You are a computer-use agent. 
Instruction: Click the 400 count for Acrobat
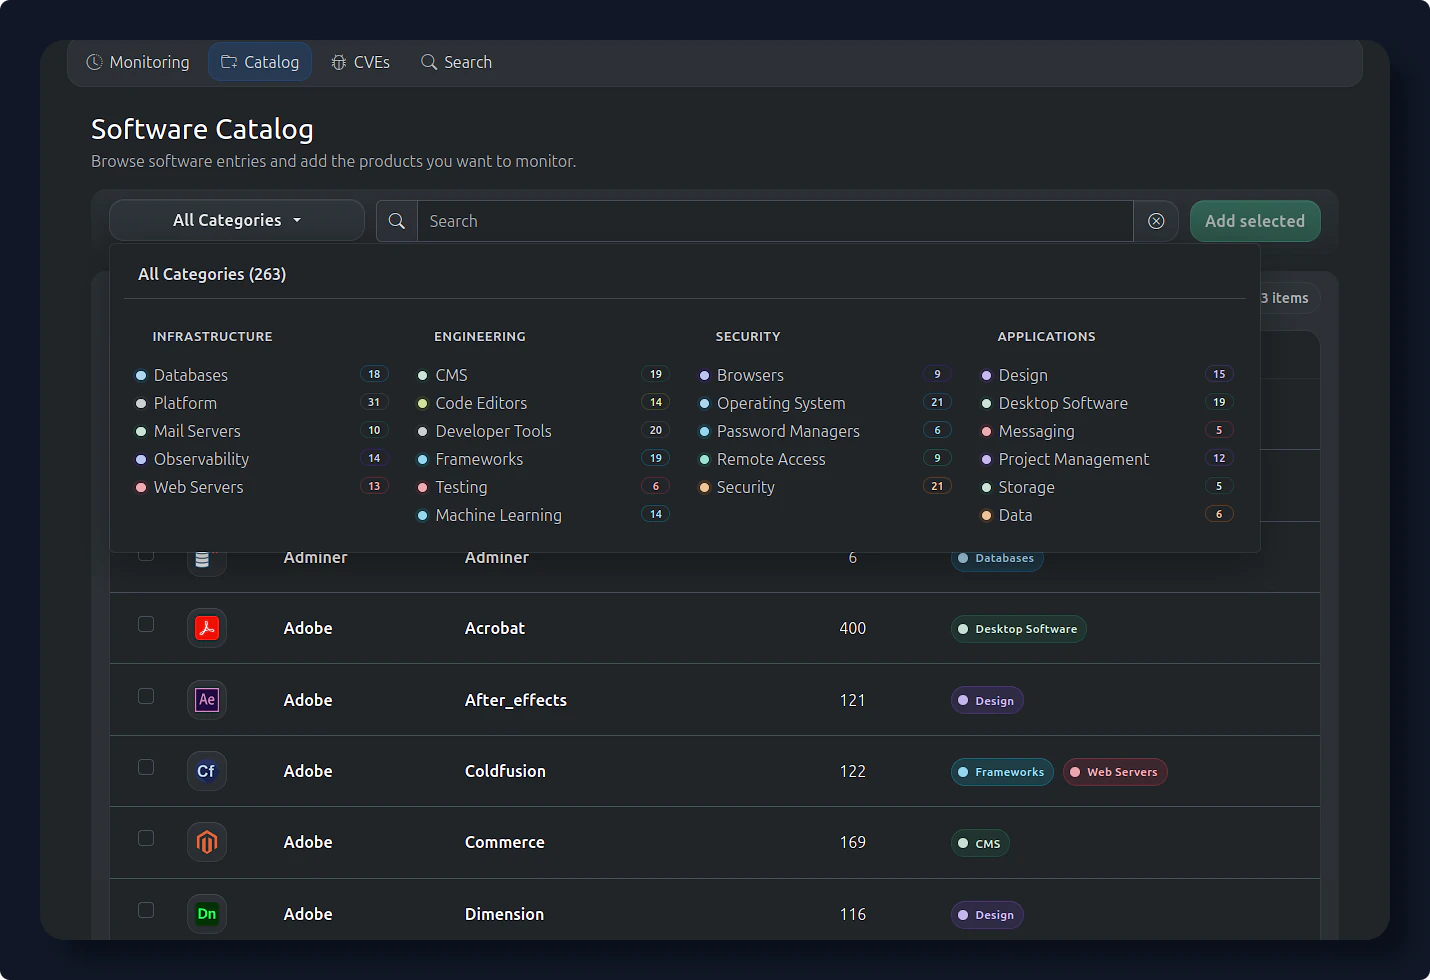[853, 628]
